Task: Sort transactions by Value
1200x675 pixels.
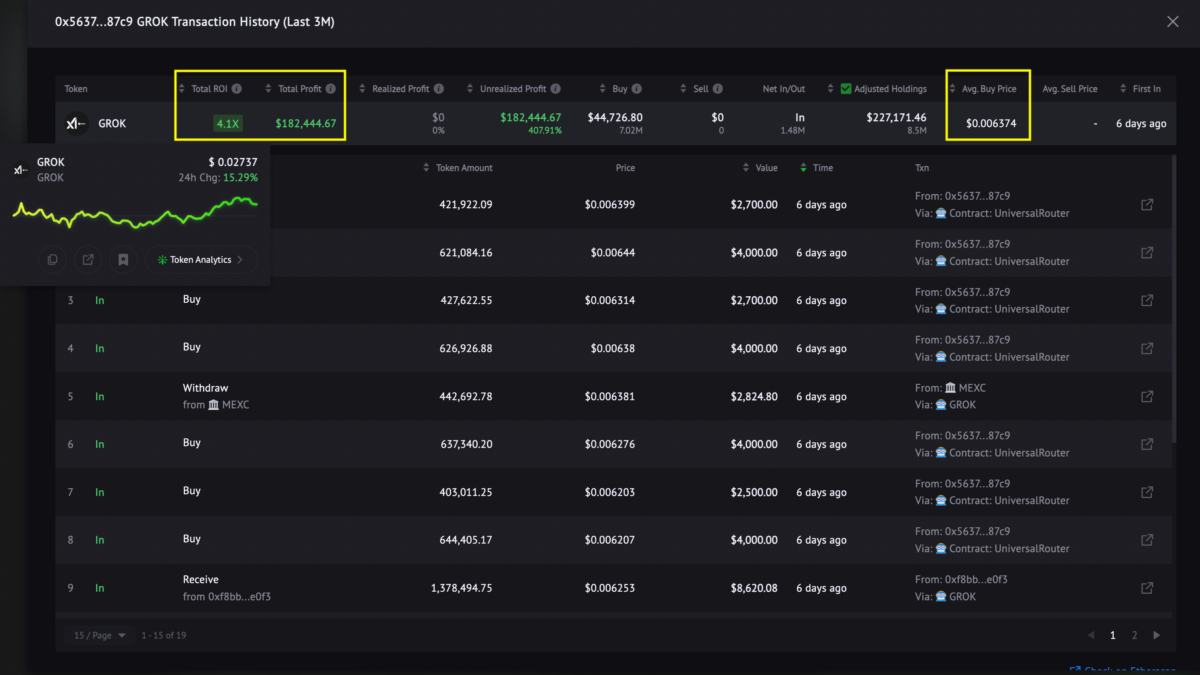Action: (x=746, y=168)
